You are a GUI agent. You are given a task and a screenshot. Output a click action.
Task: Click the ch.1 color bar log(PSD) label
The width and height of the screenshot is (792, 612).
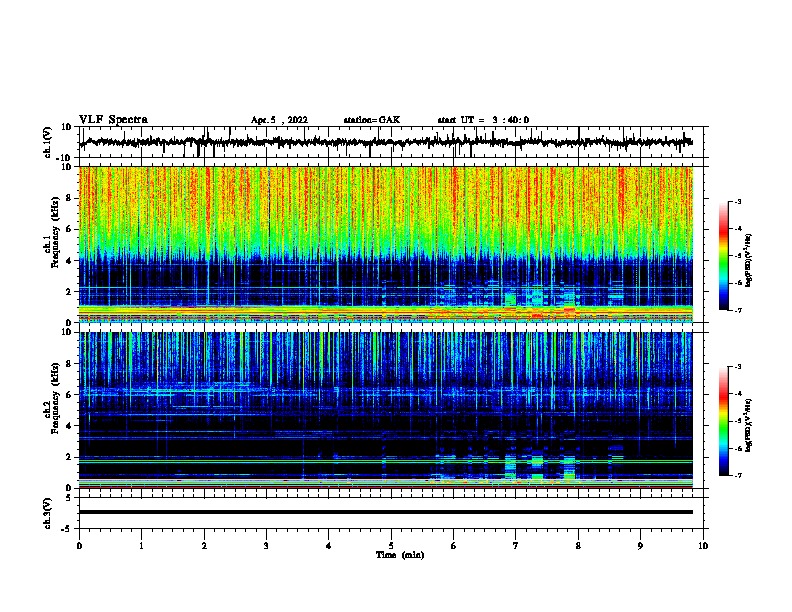(x=749, y=260)
